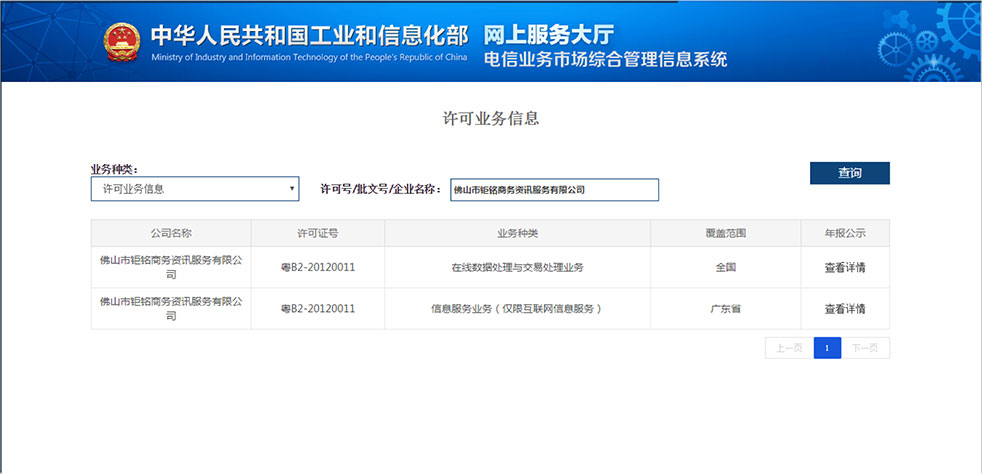Click company name in 广东省 row
The height and width of the screenshot is (474, 982).
[x=171, y=308]
